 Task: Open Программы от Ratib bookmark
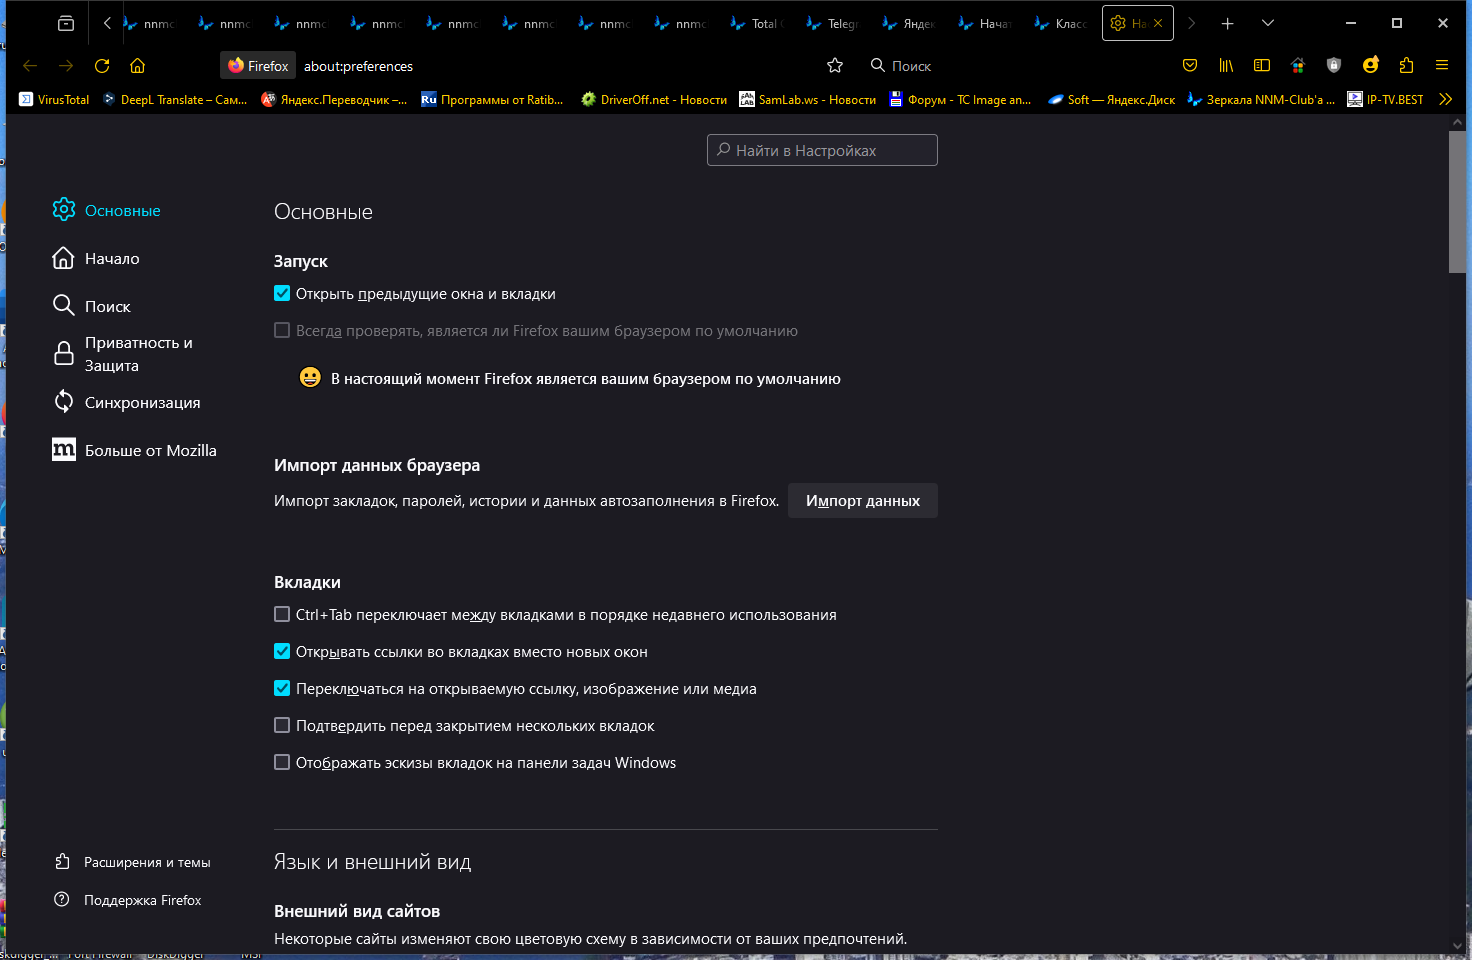tap(492, 100)
